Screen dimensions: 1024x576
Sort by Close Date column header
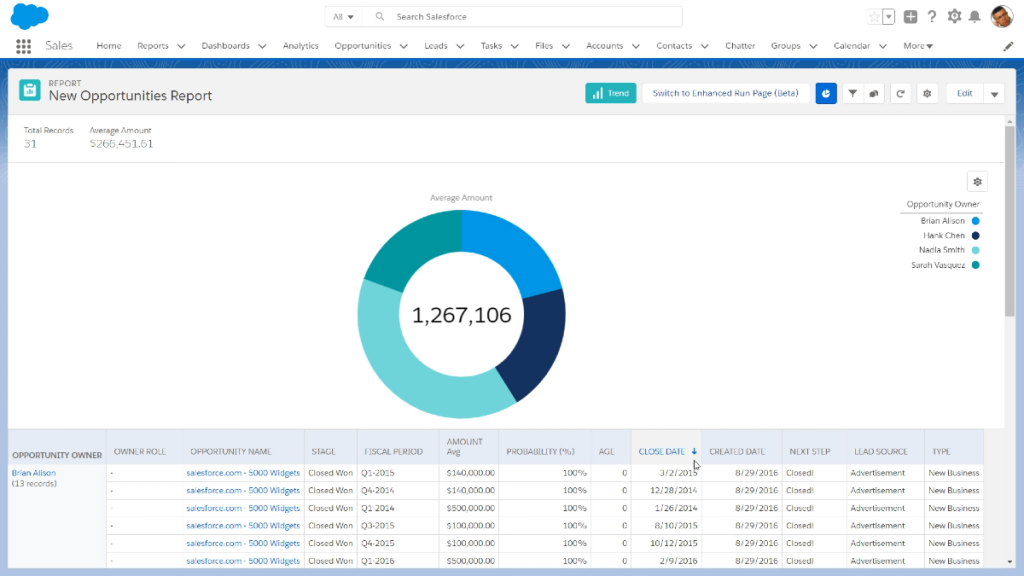click(662, 451)
